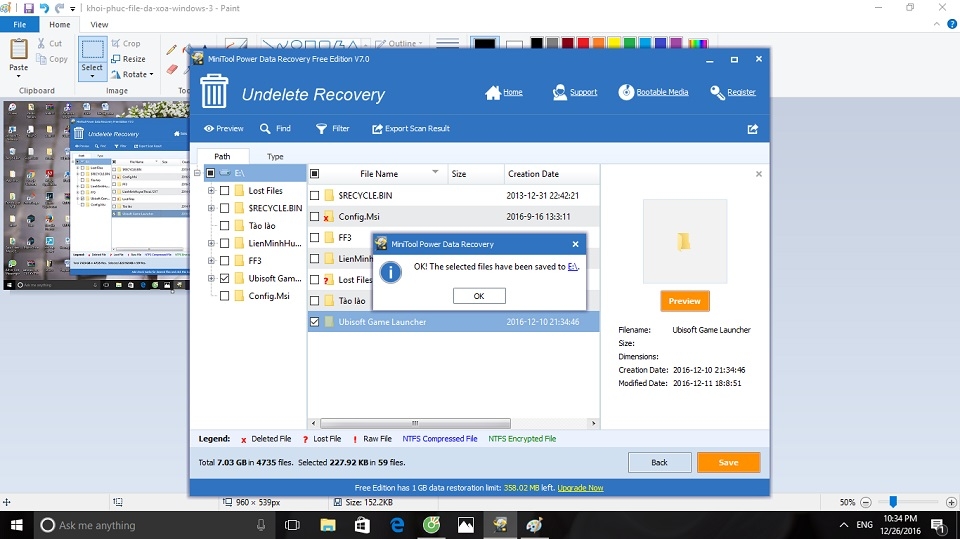Click Copy in the Clipboard group
Image resolution: width=960 pixels, height=539 pixels.
point(52,59)
